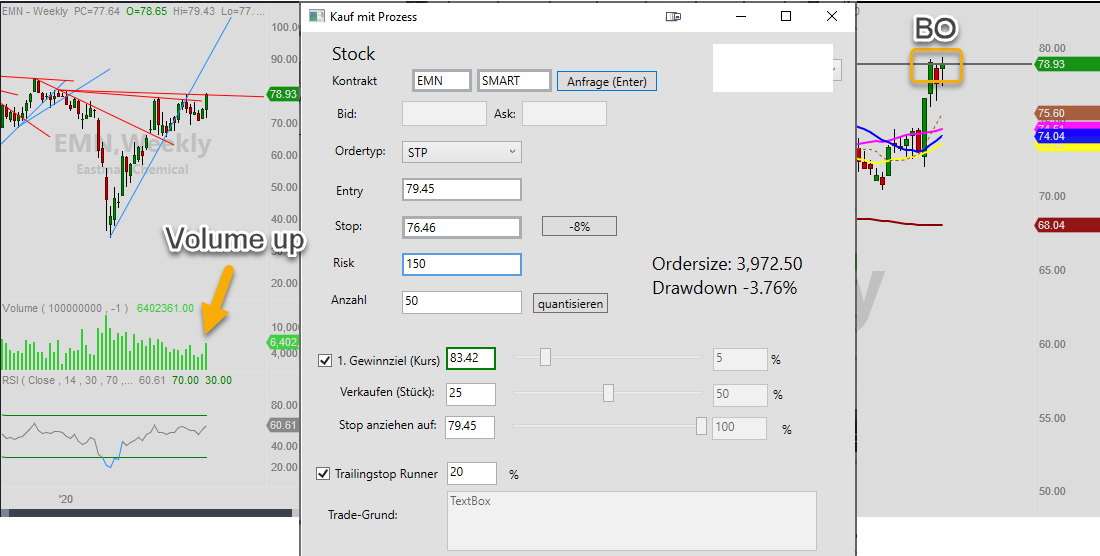Click the Kauf mit Prozess window icon
The width and height of the screenshot is (1100, 556).
tap(317, 16)
